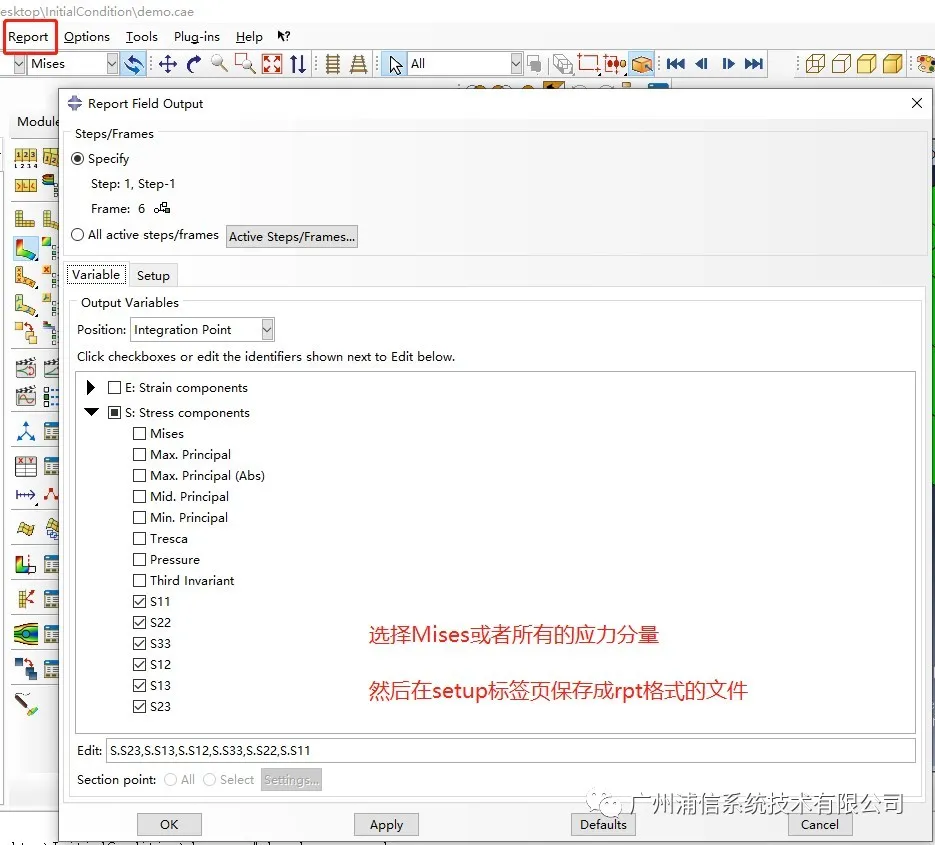The width and height of the screenshot is (935, 845).
Task: Expand the E: Strain components tree
Action: (x=91, y=388)
